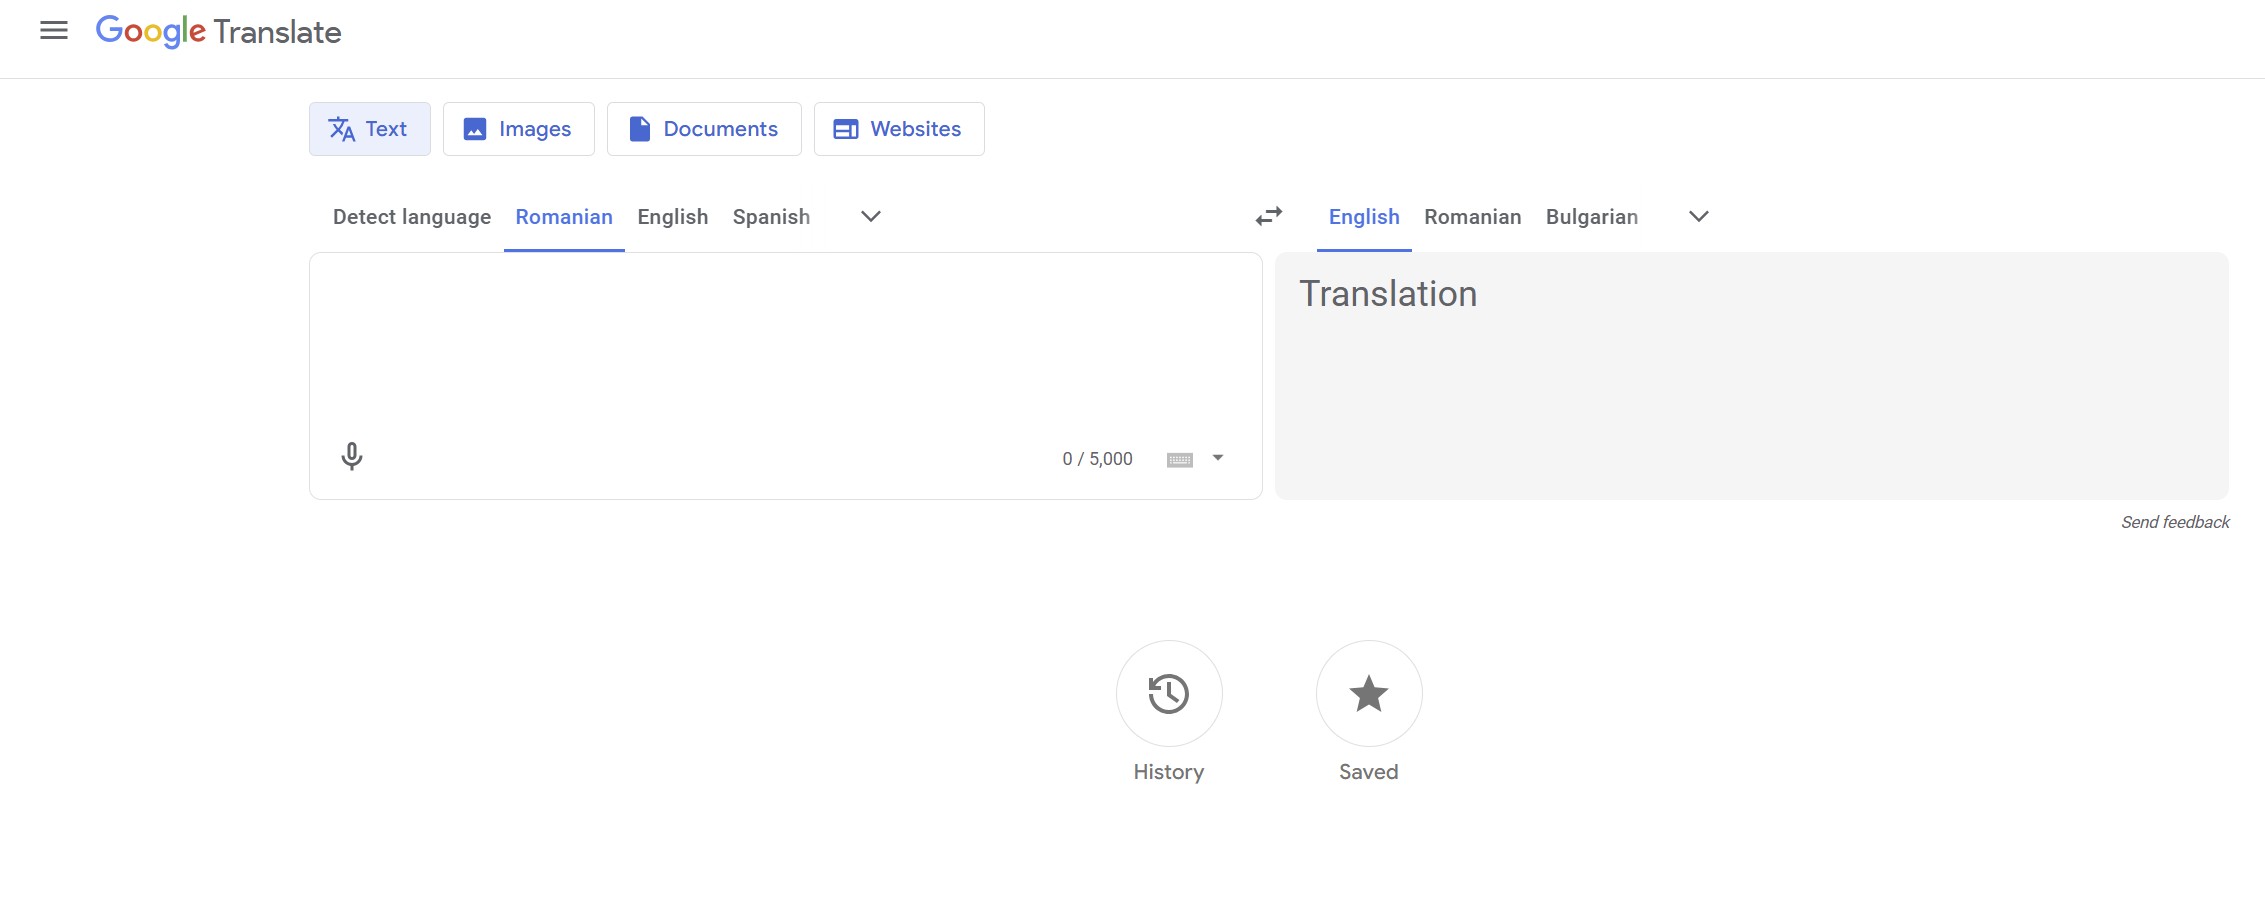Click inside the source text box
The height and width of the screenshot is (904, 2265).
[x=785, y=340]
